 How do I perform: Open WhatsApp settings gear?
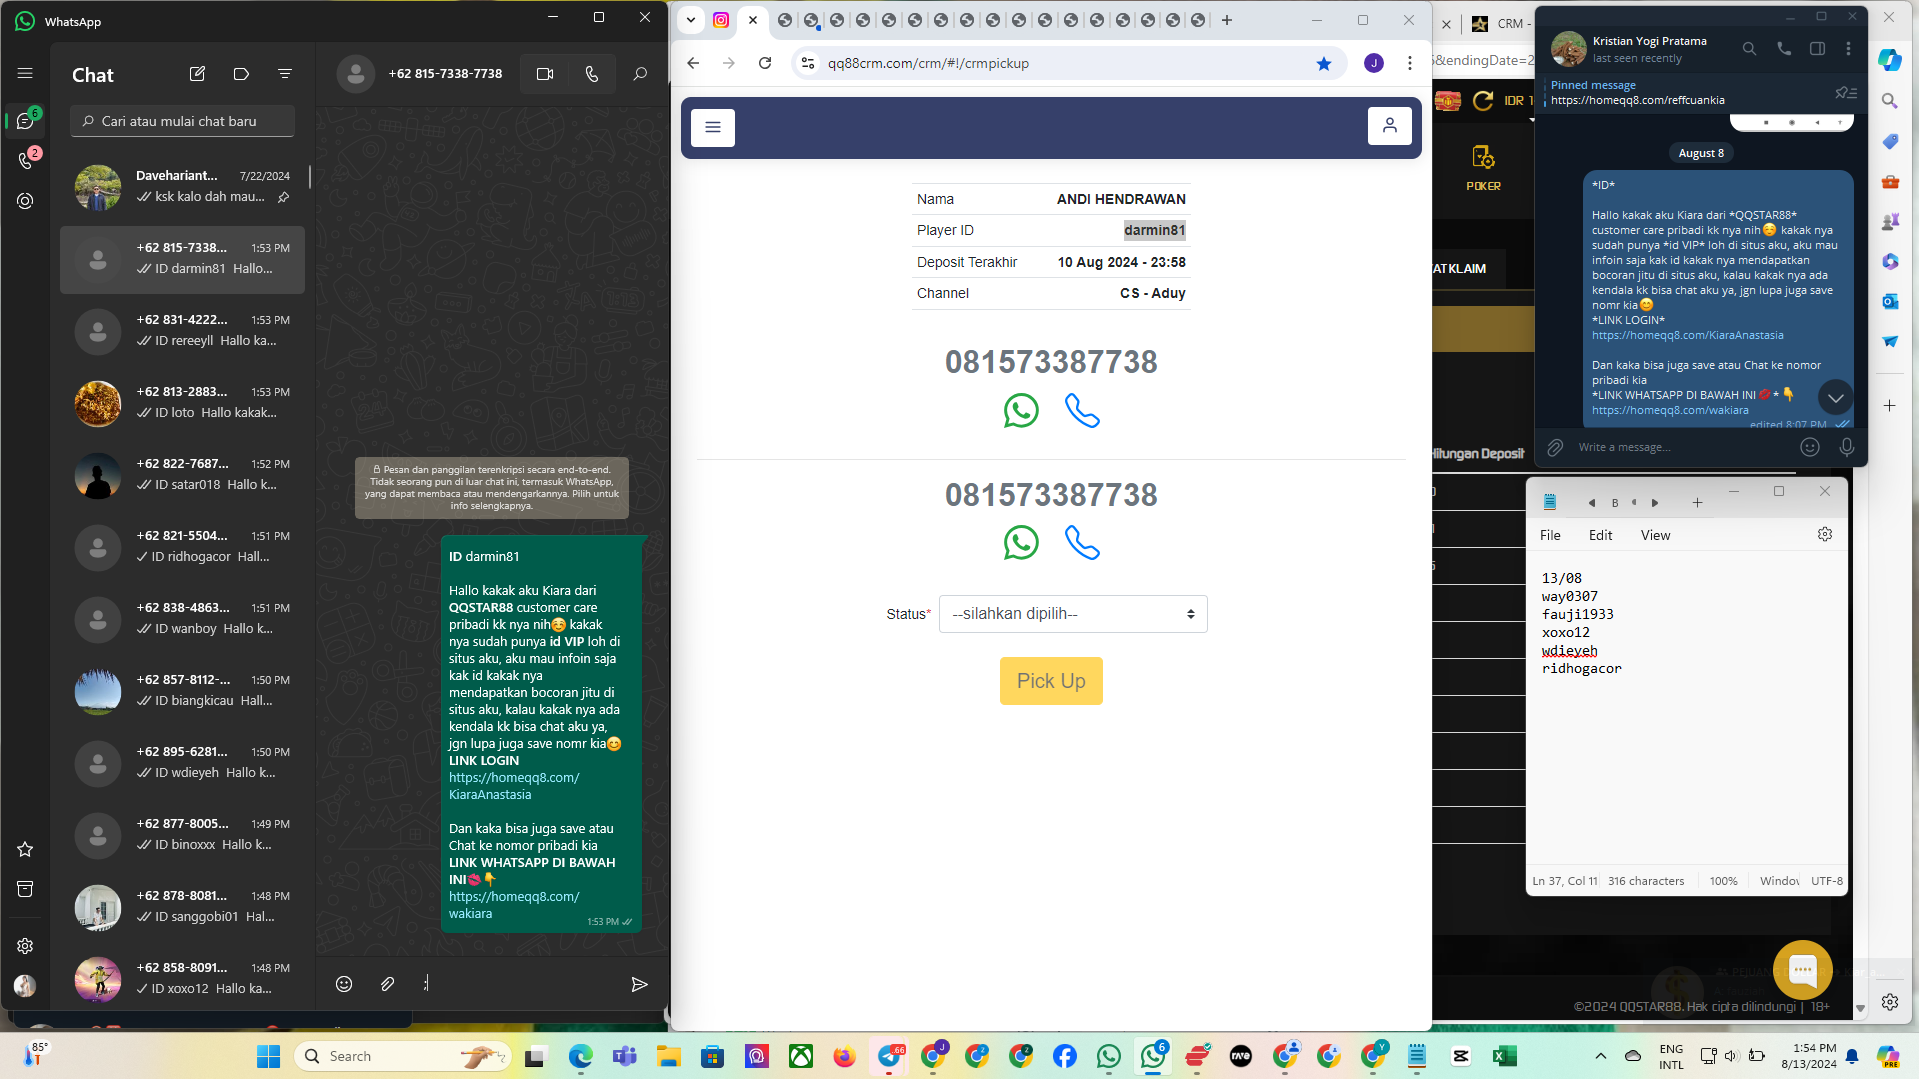click(25, 946)
